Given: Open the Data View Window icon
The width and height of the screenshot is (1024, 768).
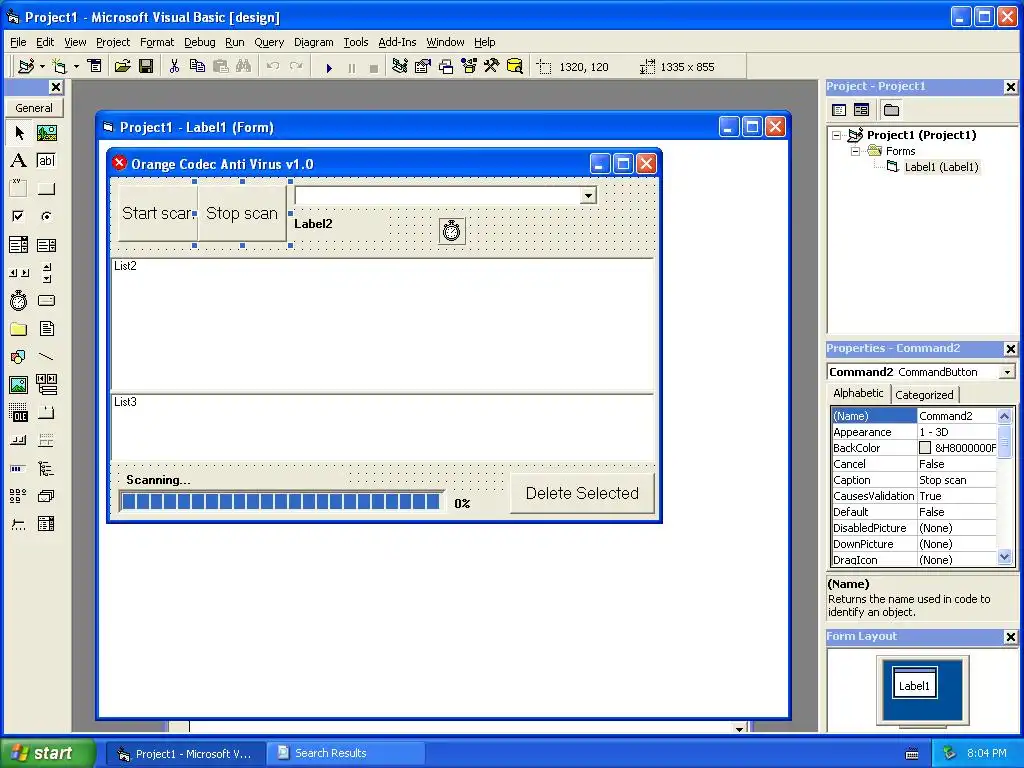Looking at the screenshot, I should 515,67.
